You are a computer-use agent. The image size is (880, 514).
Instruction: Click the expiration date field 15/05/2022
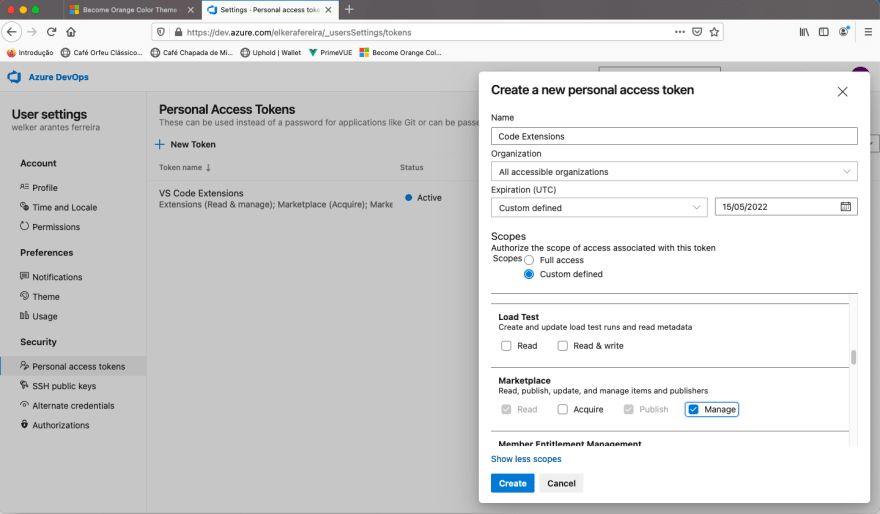coord(786,206)
